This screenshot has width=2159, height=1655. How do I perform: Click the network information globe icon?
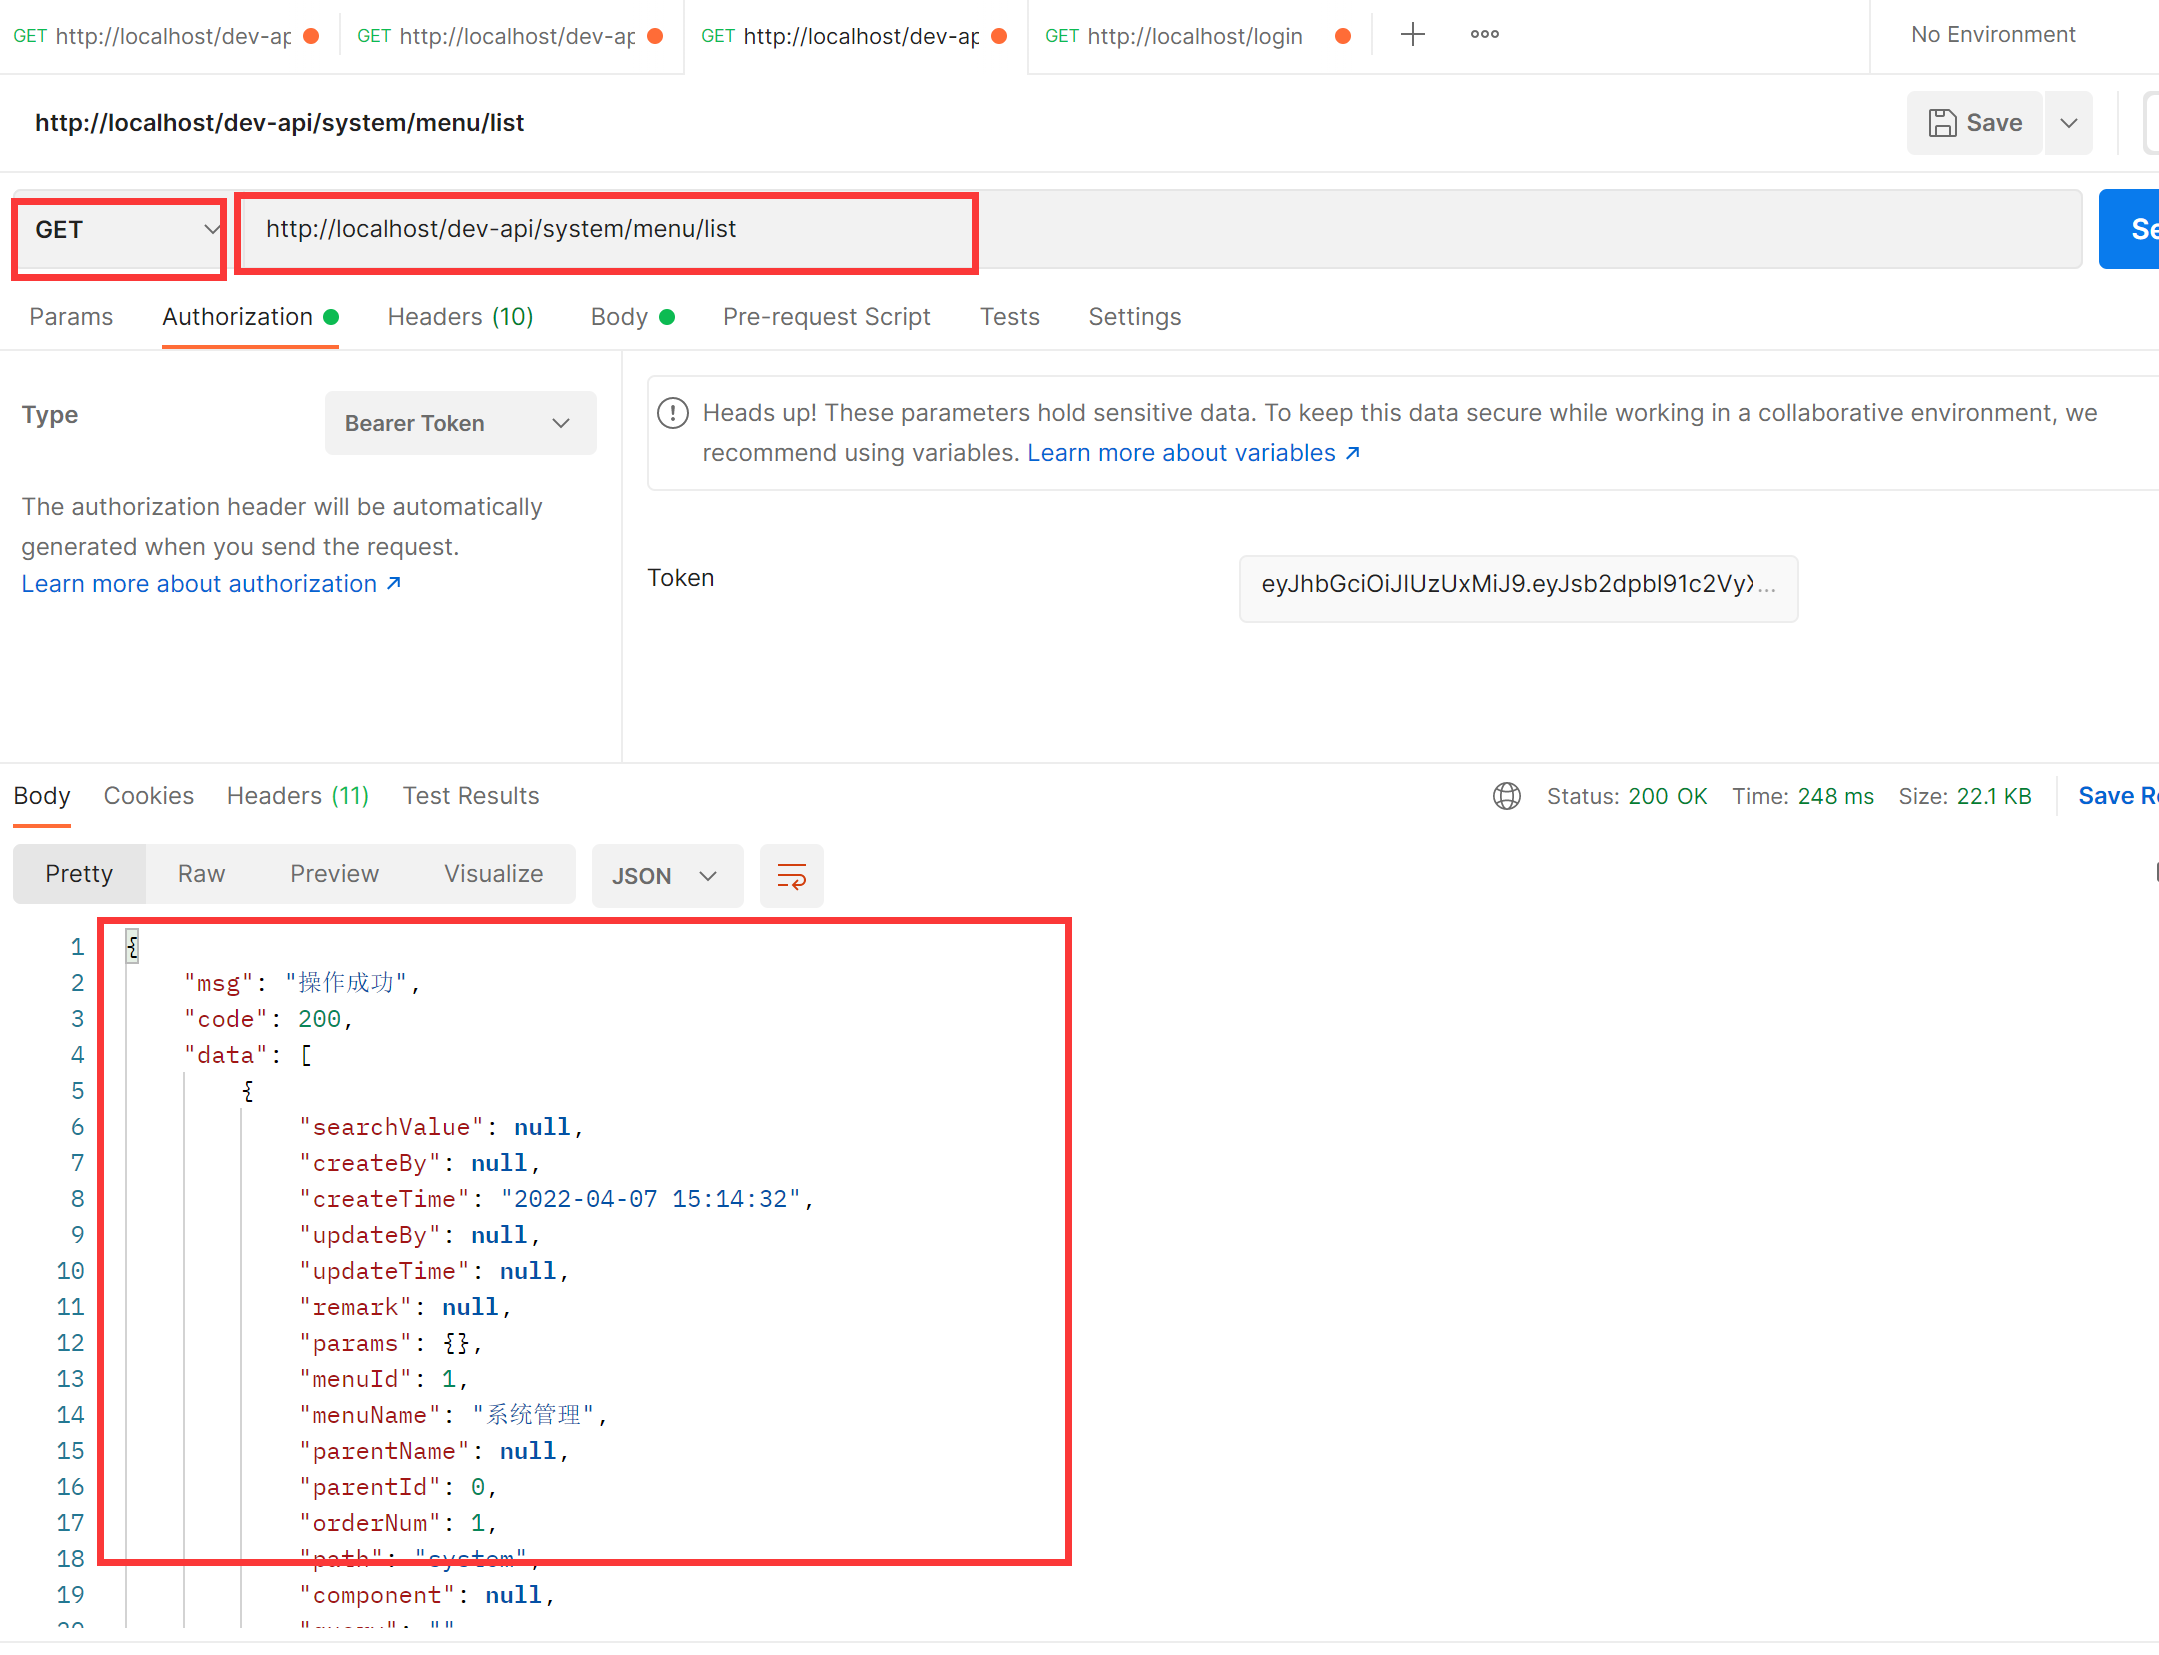coord(1506,796)
